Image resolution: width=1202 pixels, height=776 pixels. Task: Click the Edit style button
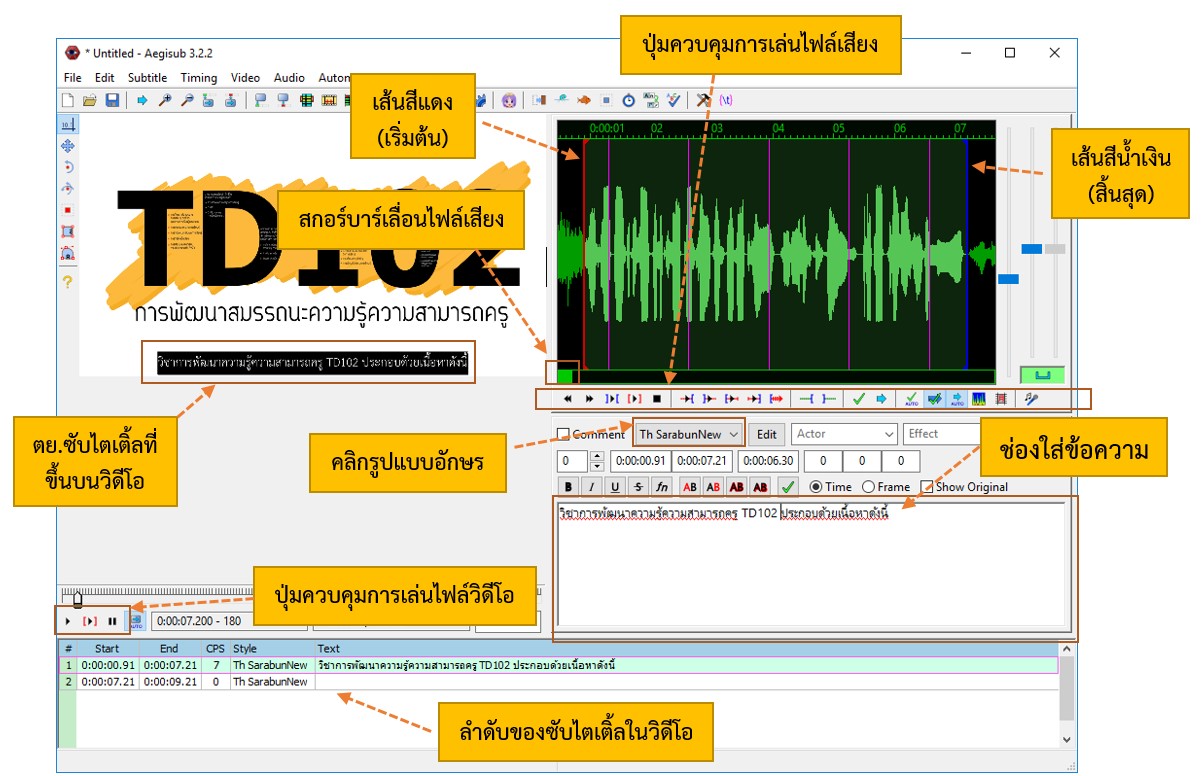(x=766, y=434)
